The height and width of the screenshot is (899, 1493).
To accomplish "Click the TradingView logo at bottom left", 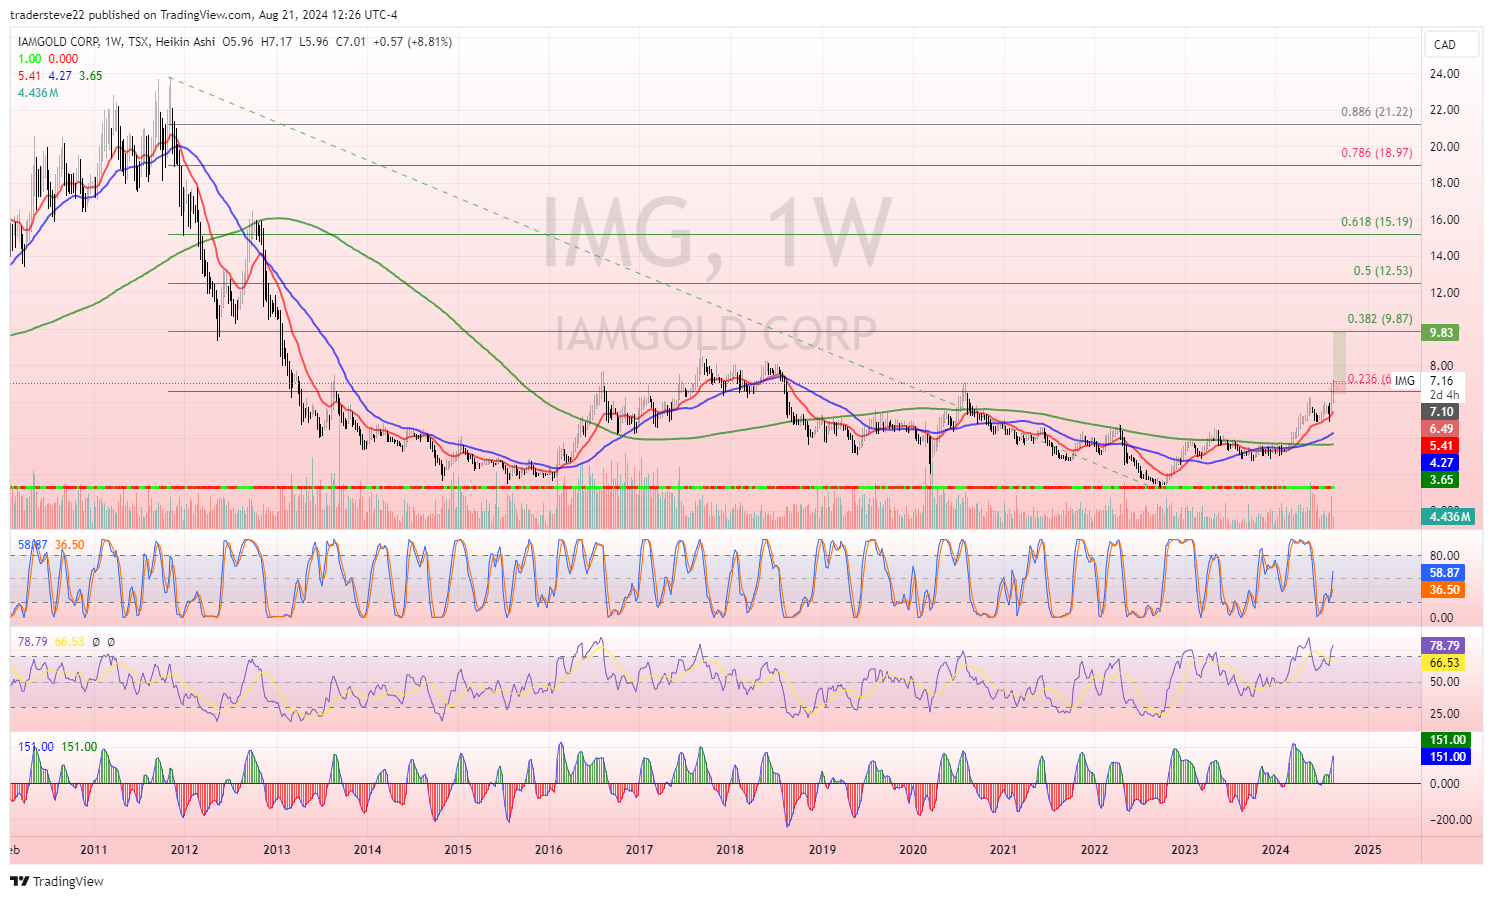I will click(x=57, y=881).
